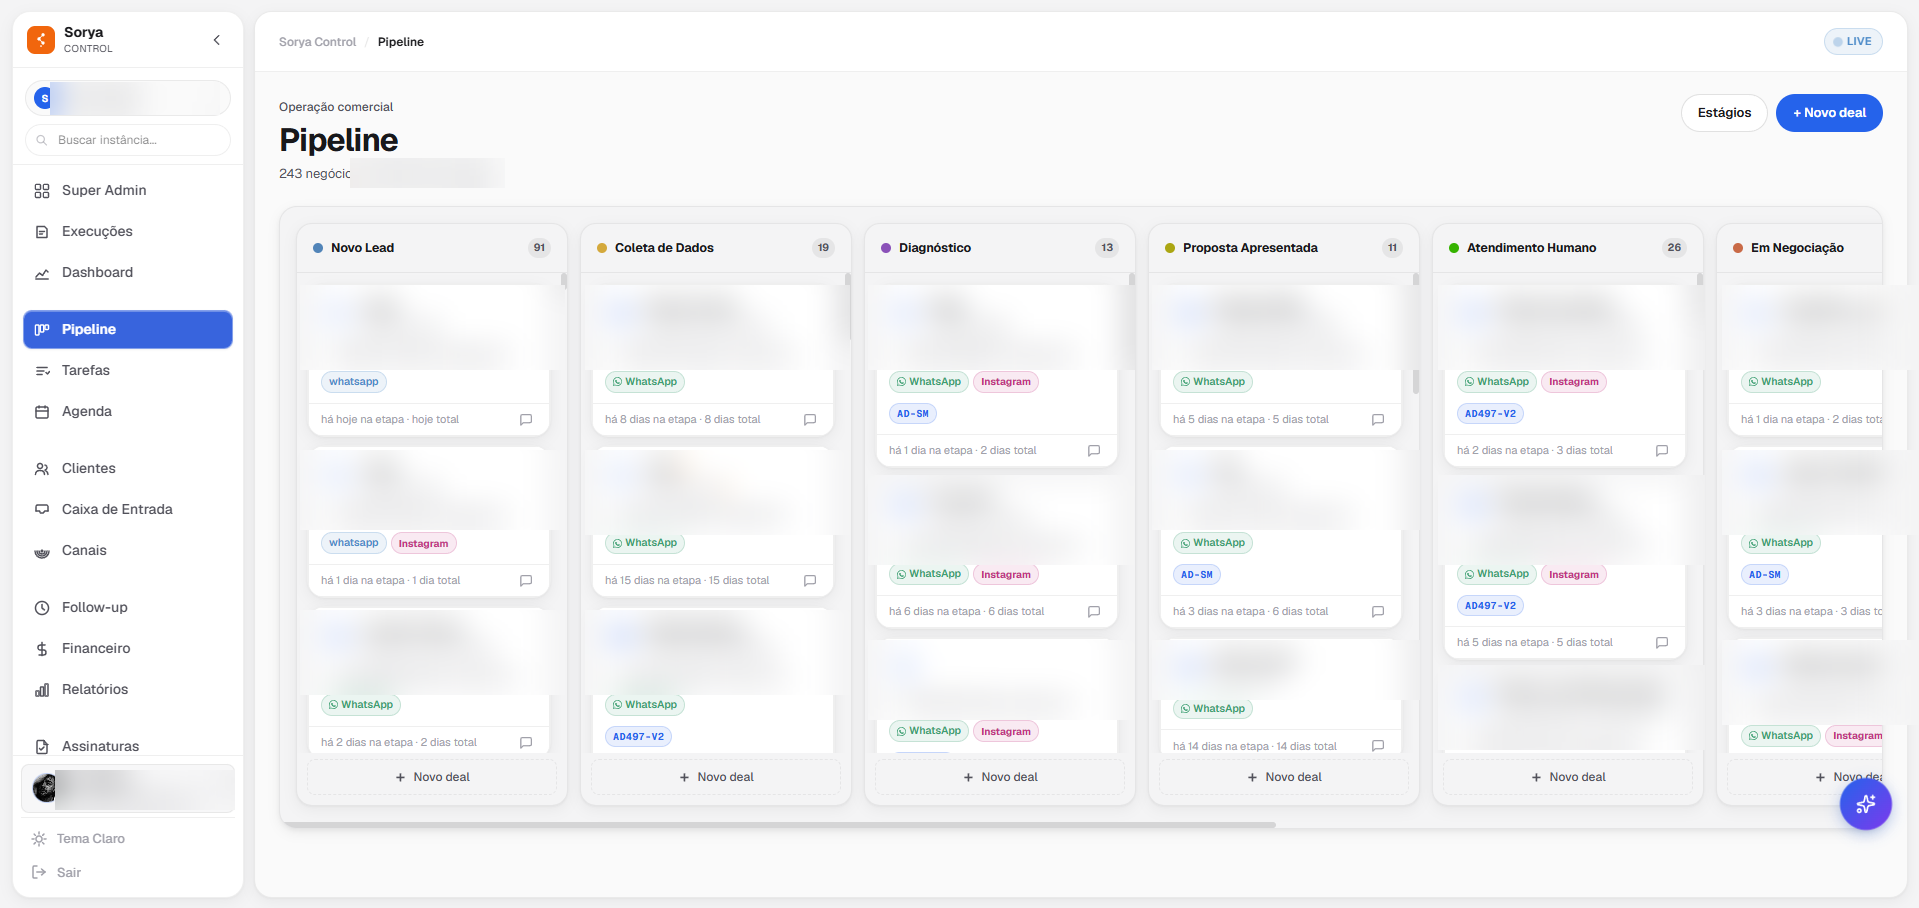The width and height of the screenshot is (1919, 908).
Task: Click the Sorya orange logo icon
Action: tap(41, 40)
